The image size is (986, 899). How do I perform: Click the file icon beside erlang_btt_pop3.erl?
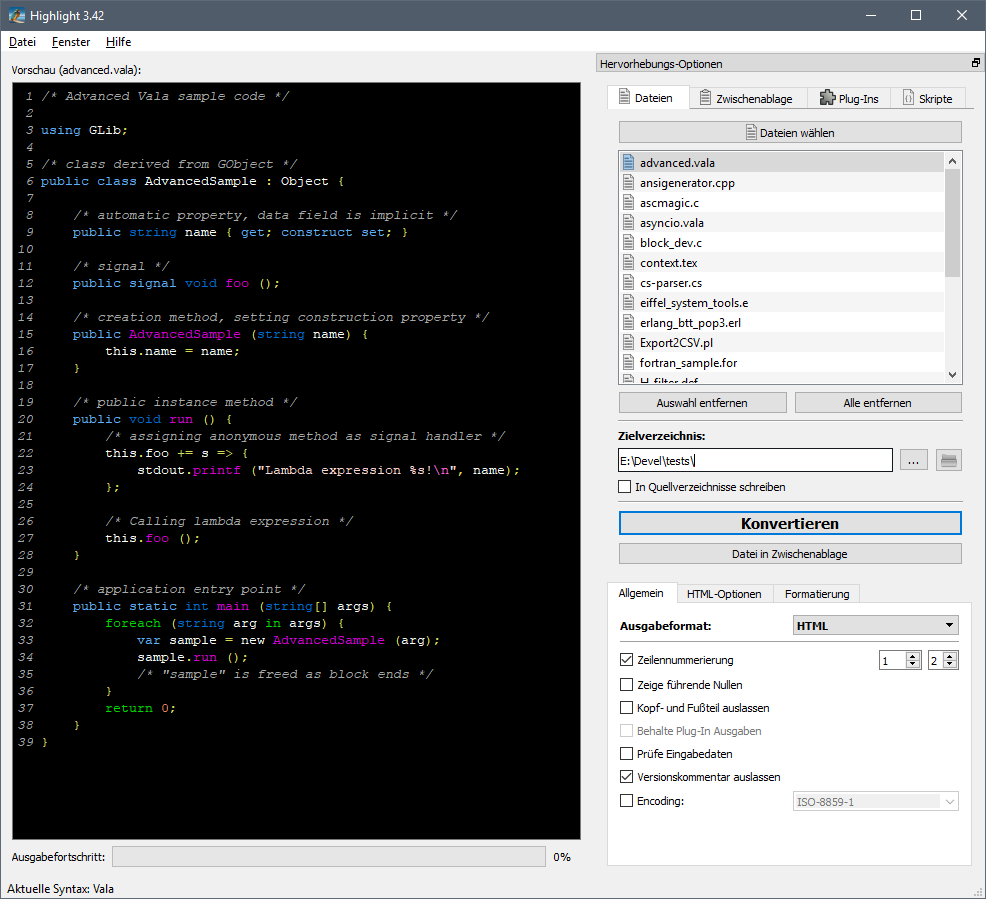pos(628,323)
